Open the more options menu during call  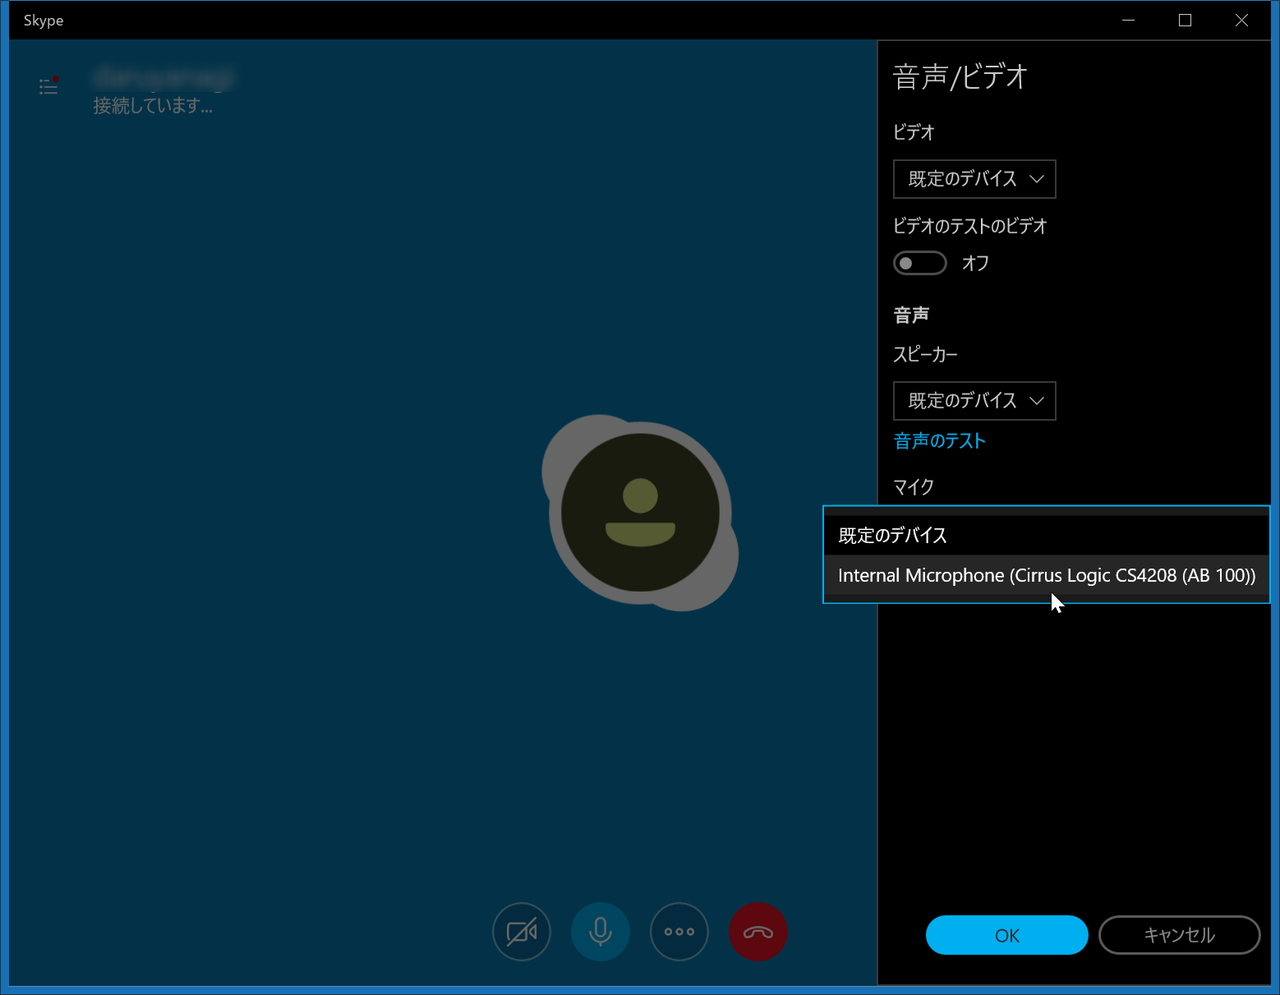pyautogui.click(x=679, y=931)
